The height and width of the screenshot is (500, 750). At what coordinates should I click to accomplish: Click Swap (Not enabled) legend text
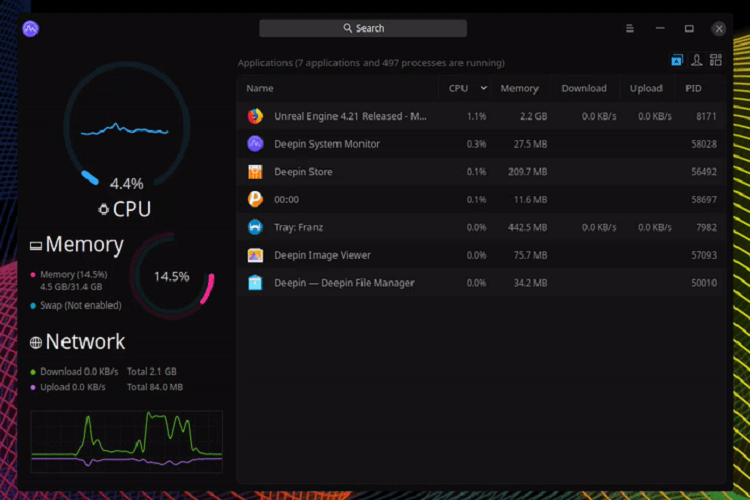[x=80, y=305]
